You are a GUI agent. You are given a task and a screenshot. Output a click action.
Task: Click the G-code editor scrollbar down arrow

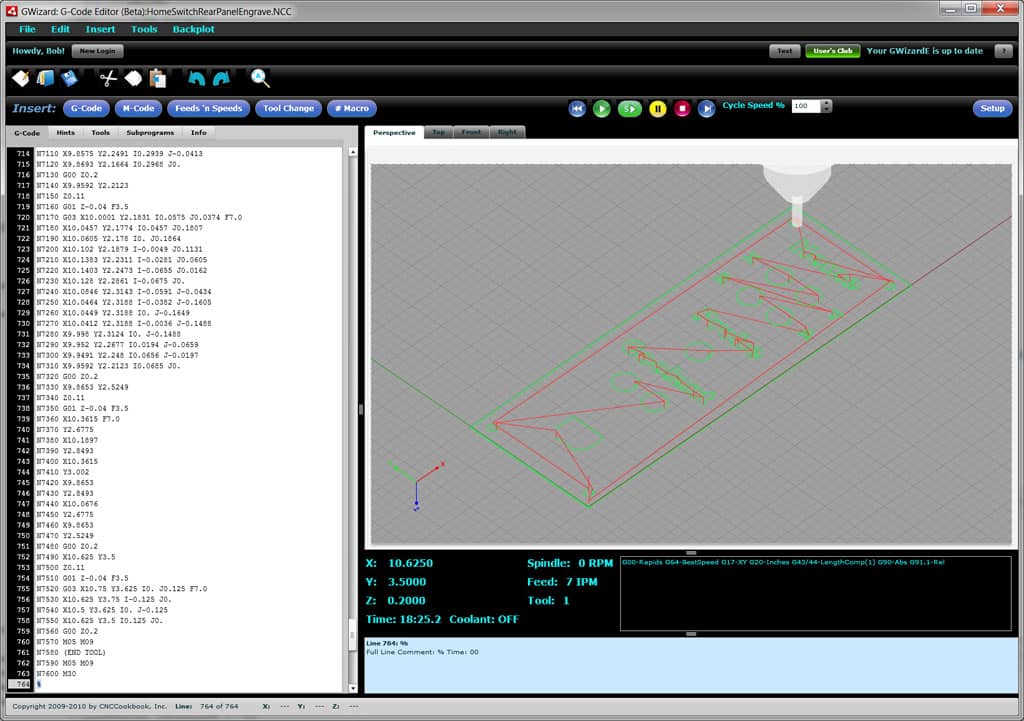(352, 687)
